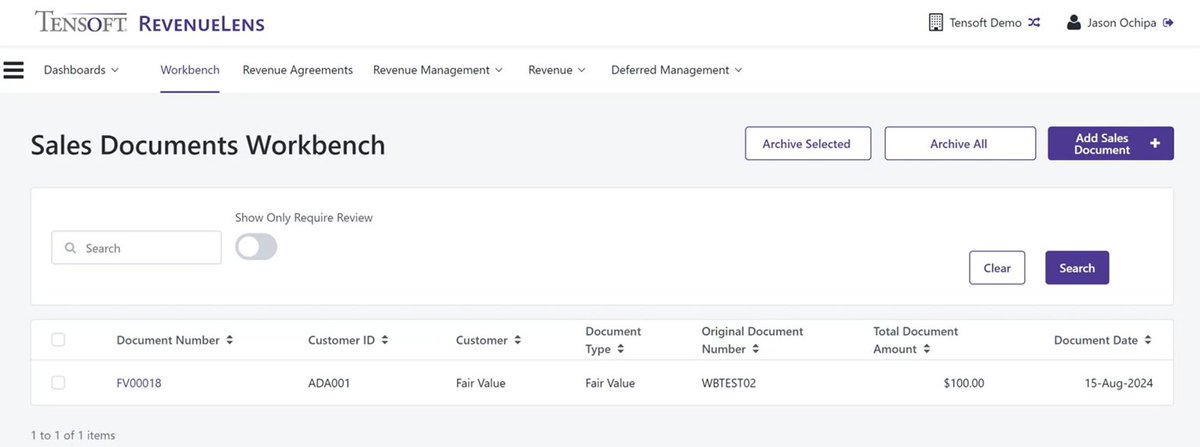Click the Archive Selected button
The width and height of the screenshot is (1200, 447).
tap(808, 144)
